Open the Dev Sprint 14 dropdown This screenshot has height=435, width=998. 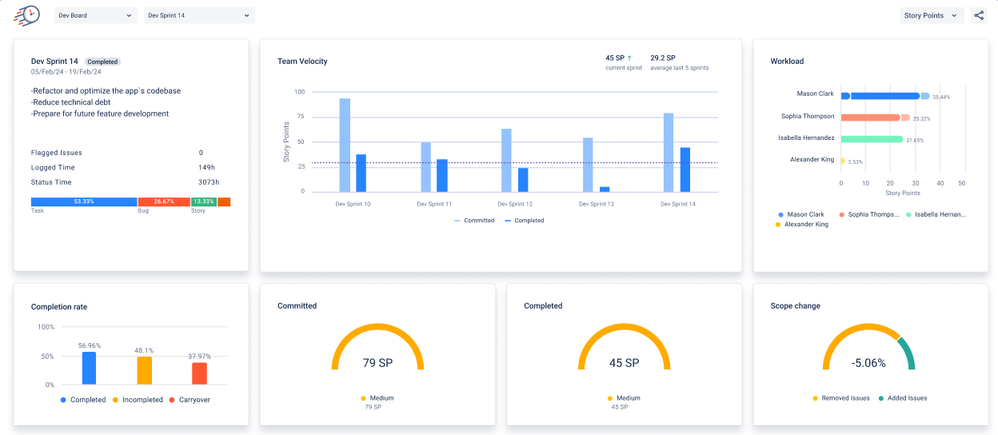[x=198, y=16]
